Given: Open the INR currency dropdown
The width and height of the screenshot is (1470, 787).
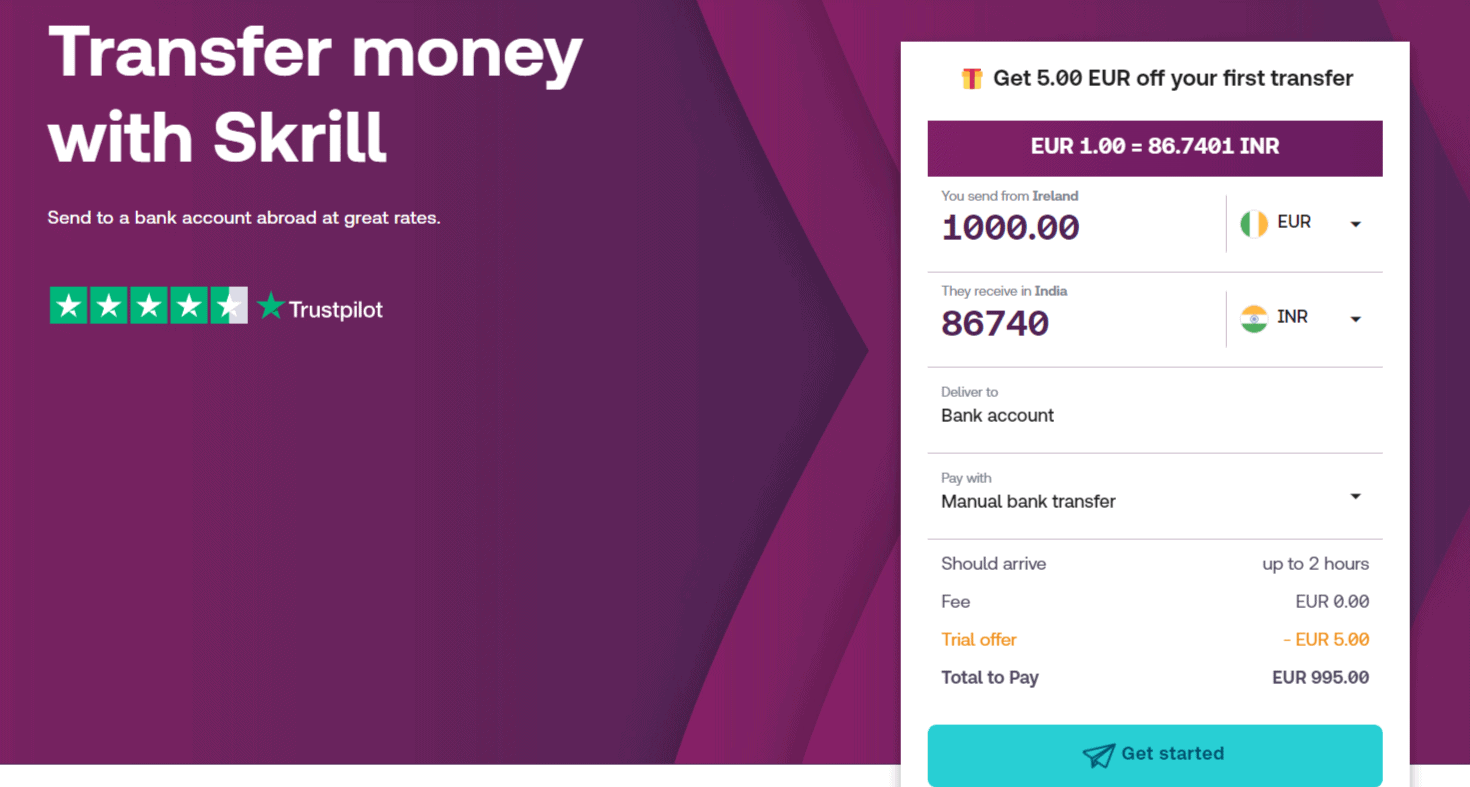Looking at the screenshot, I should 1356,318.
